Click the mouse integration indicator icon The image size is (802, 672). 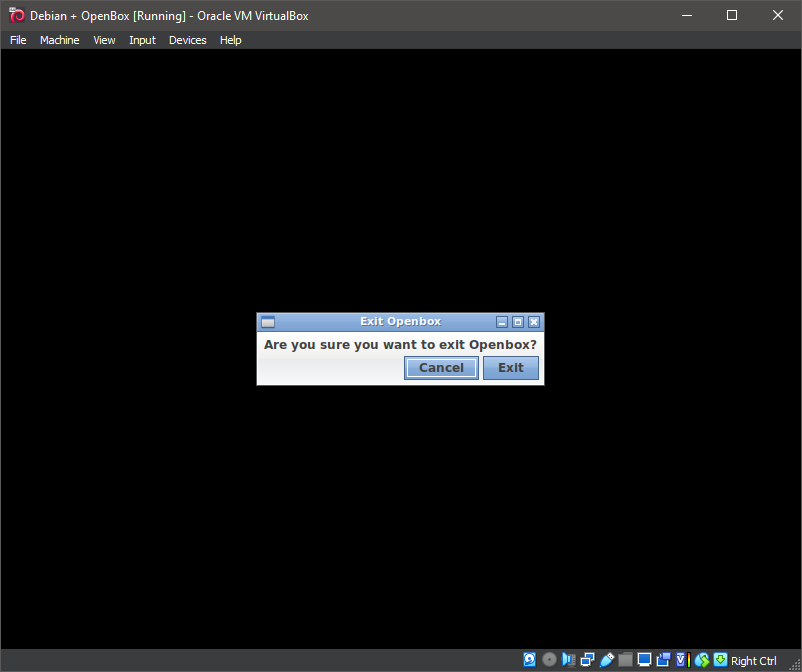(x=701, y=660)
